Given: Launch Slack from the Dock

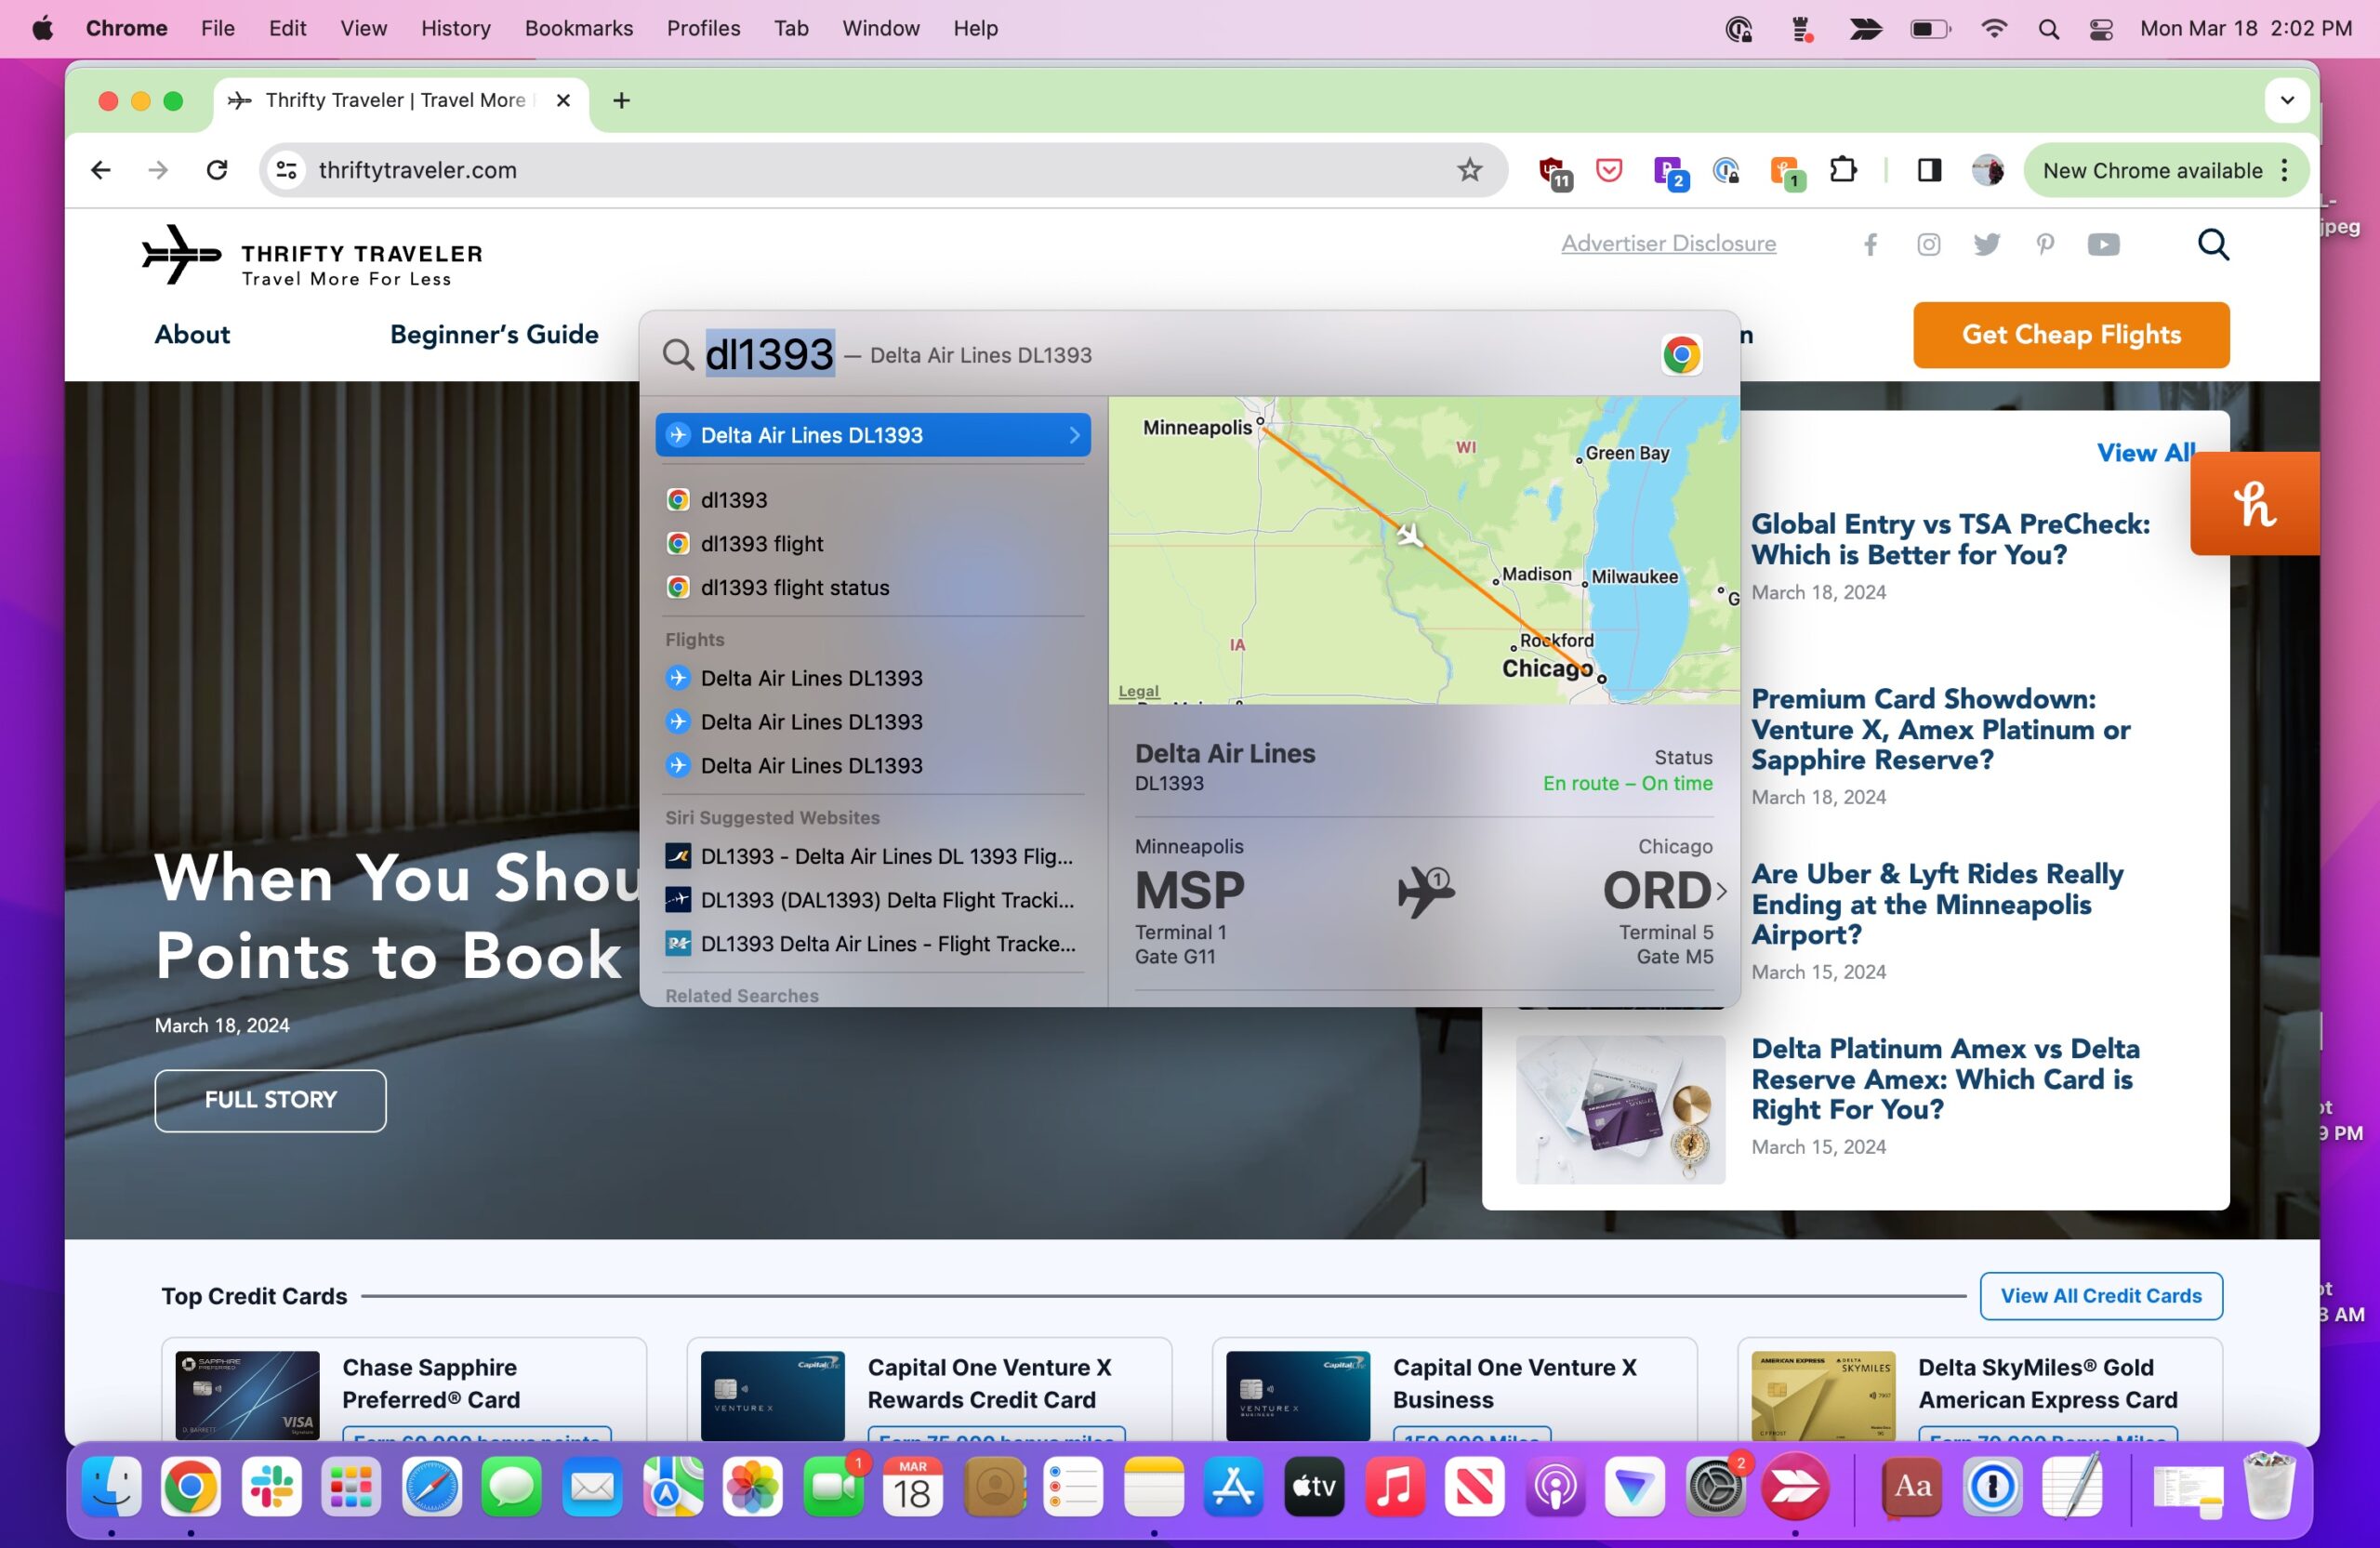Looking at the screenshot, I should (x=271, y=1487).
